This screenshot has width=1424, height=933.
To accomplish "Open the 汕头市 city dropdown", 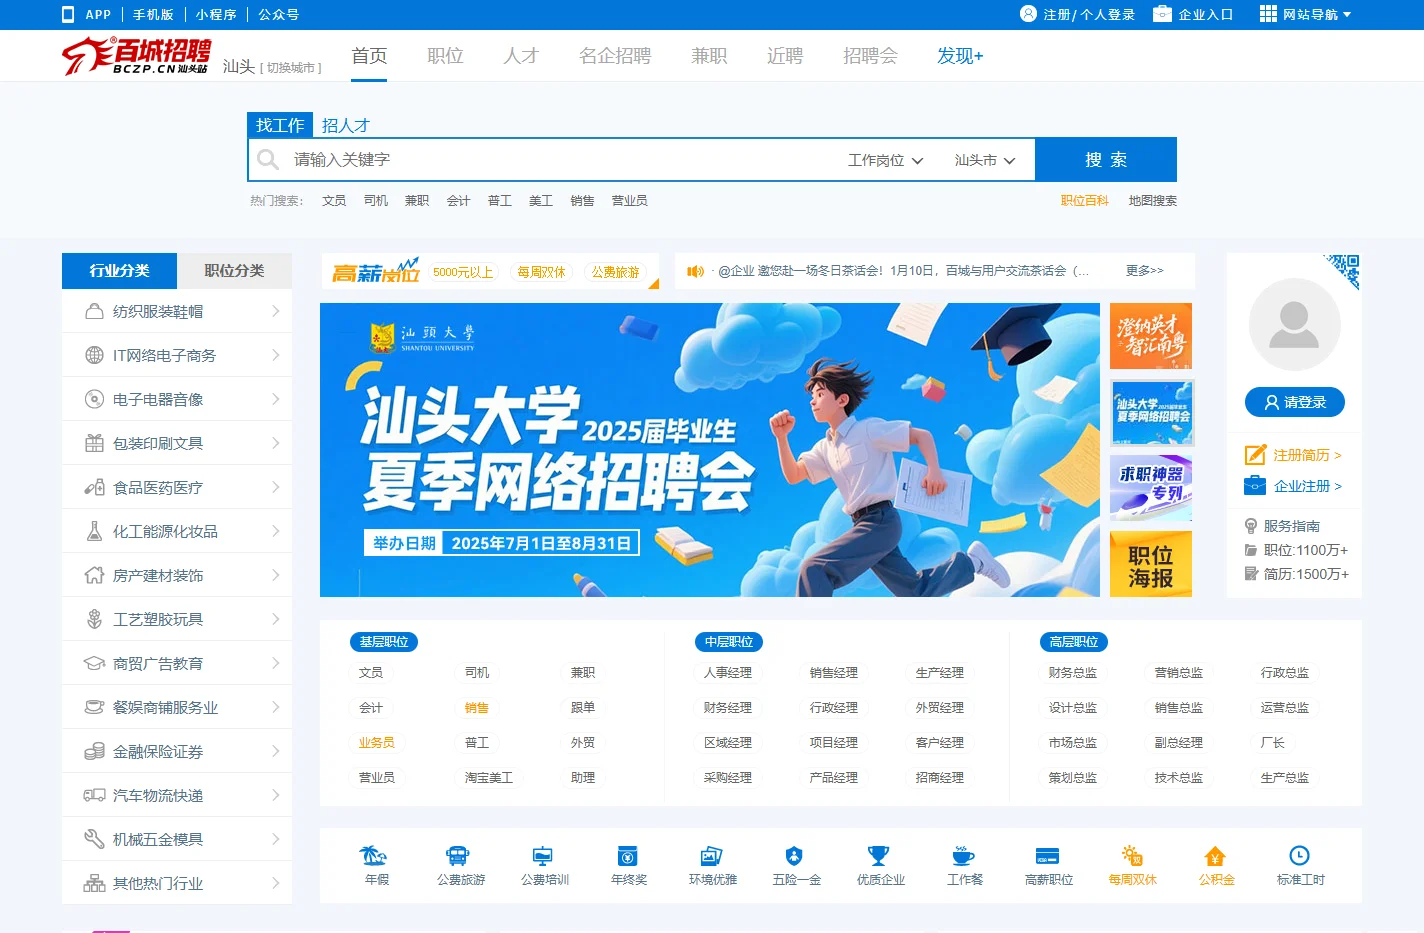I will [x=984, y=160].
